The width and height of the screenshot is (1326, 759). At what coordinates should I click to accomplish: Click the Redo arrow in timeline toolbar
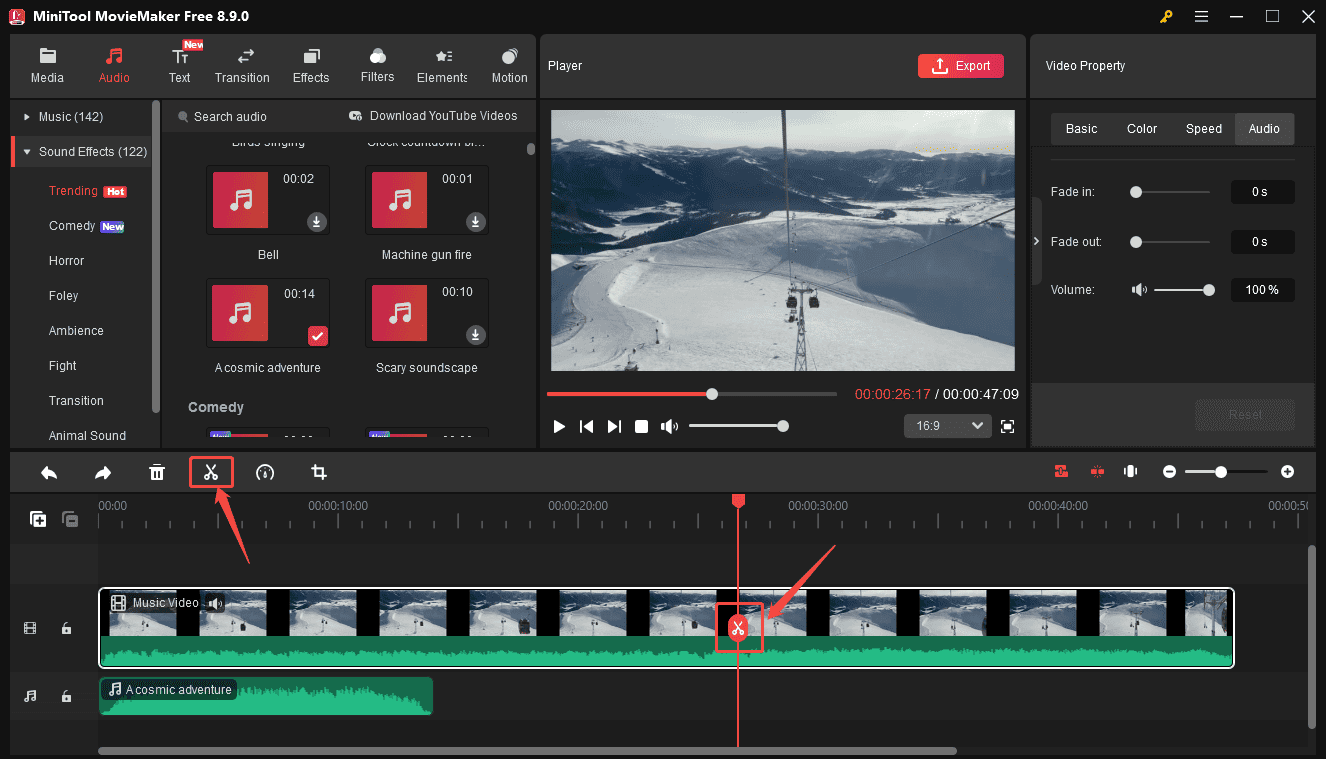[x=103, y=472]
